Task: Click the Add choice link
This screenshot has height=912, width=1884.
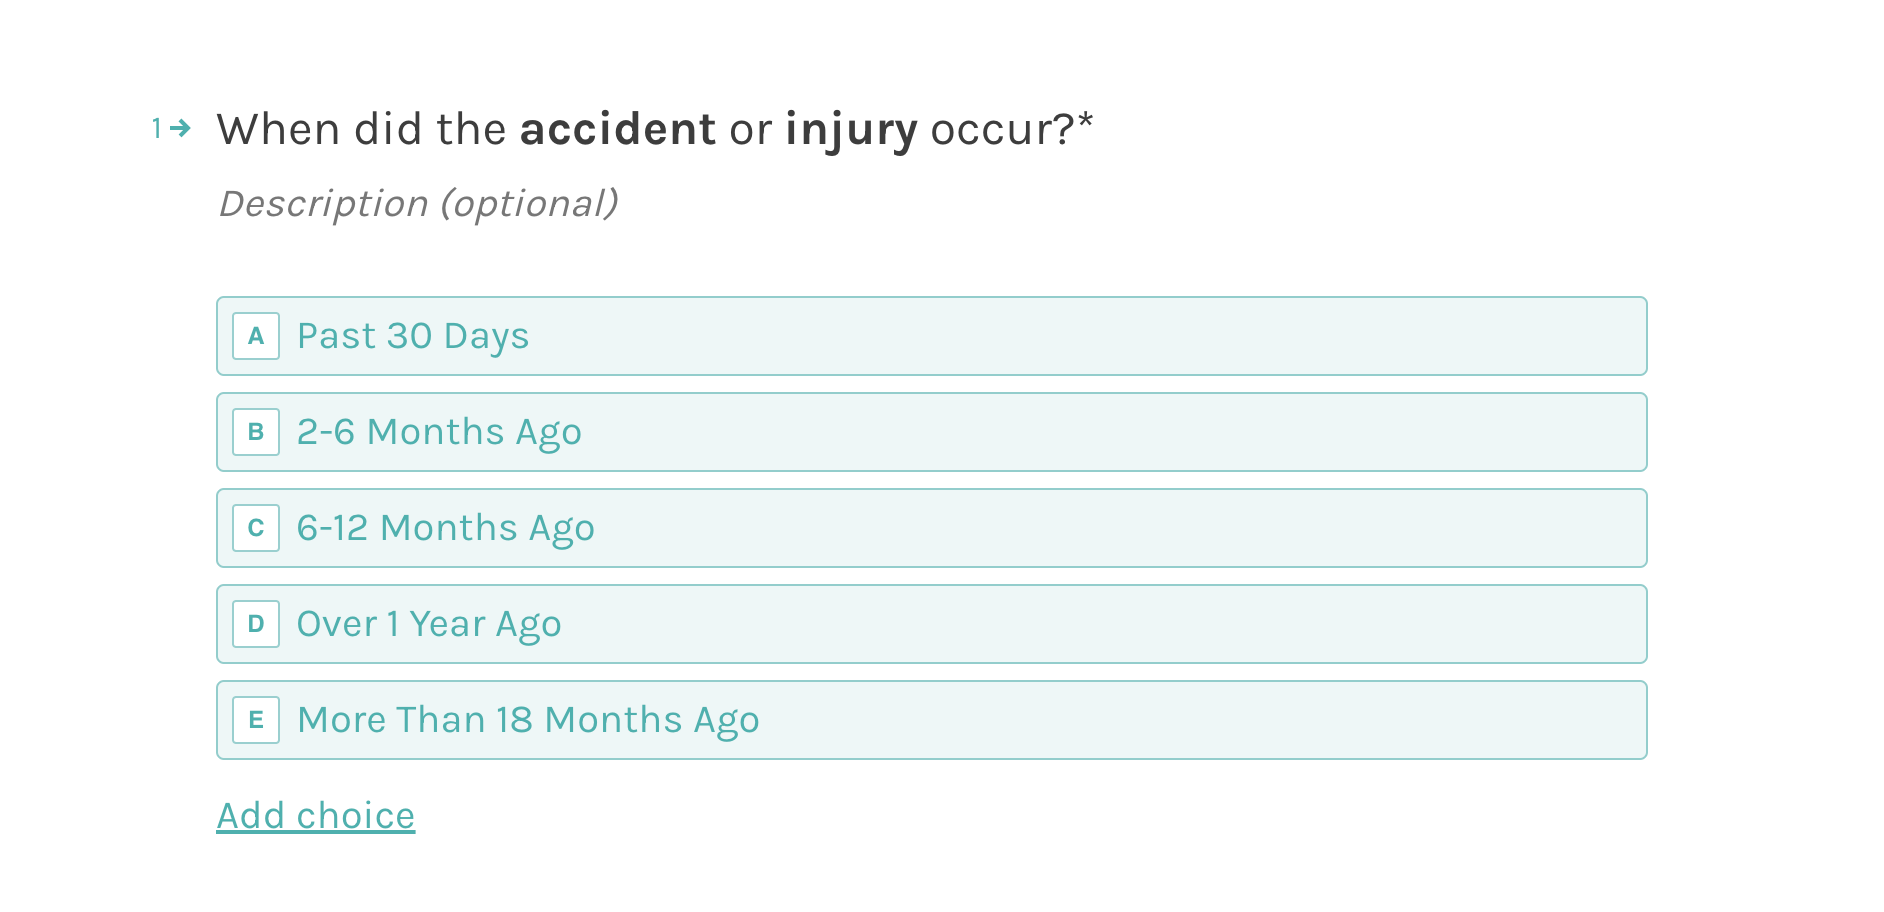Action: (x=316, y=816)
